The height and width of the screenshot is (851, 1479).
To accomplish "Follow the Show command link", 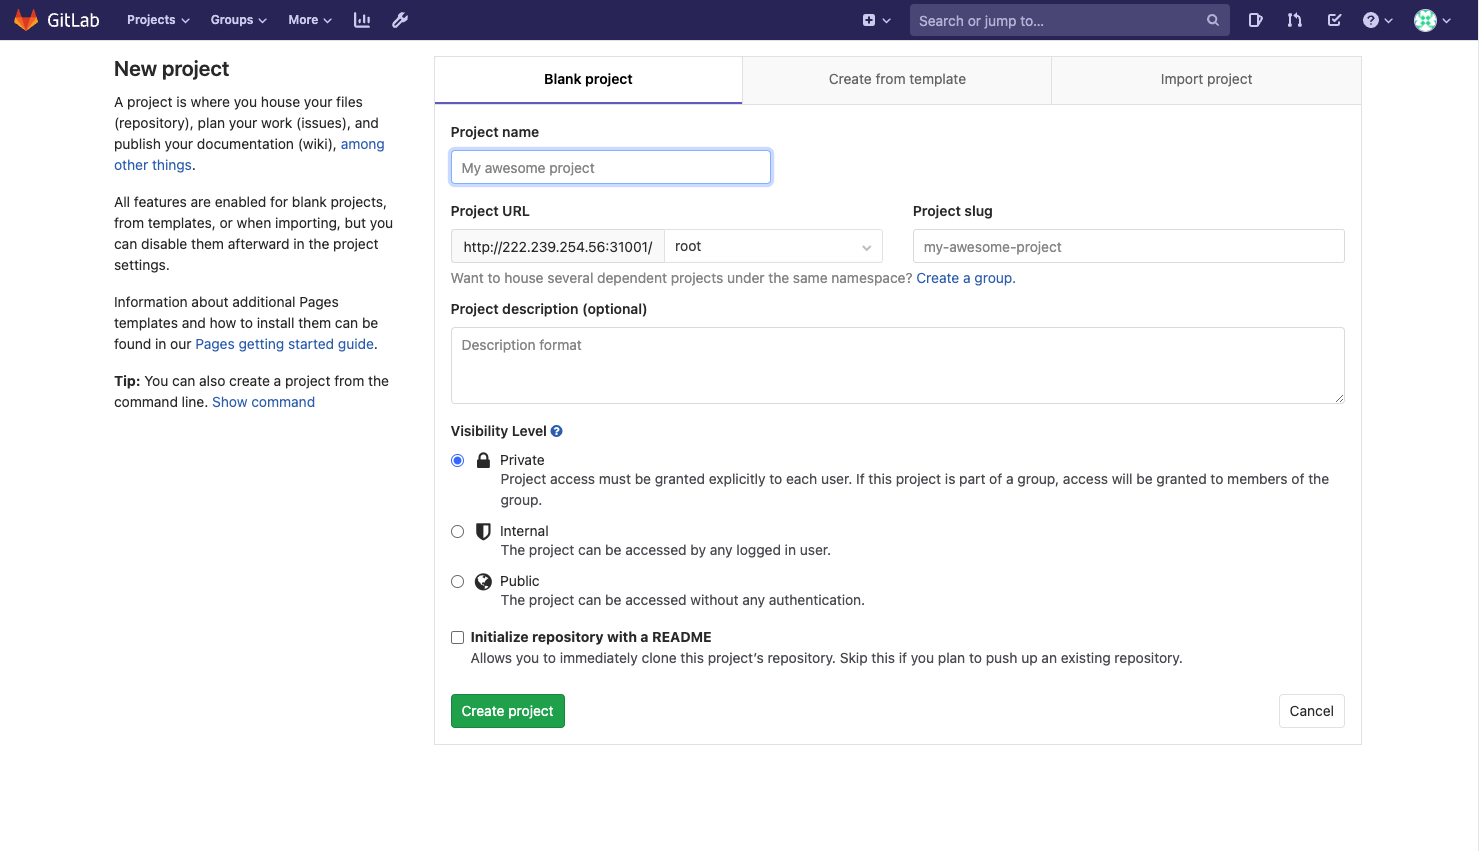I will [263, 402].
